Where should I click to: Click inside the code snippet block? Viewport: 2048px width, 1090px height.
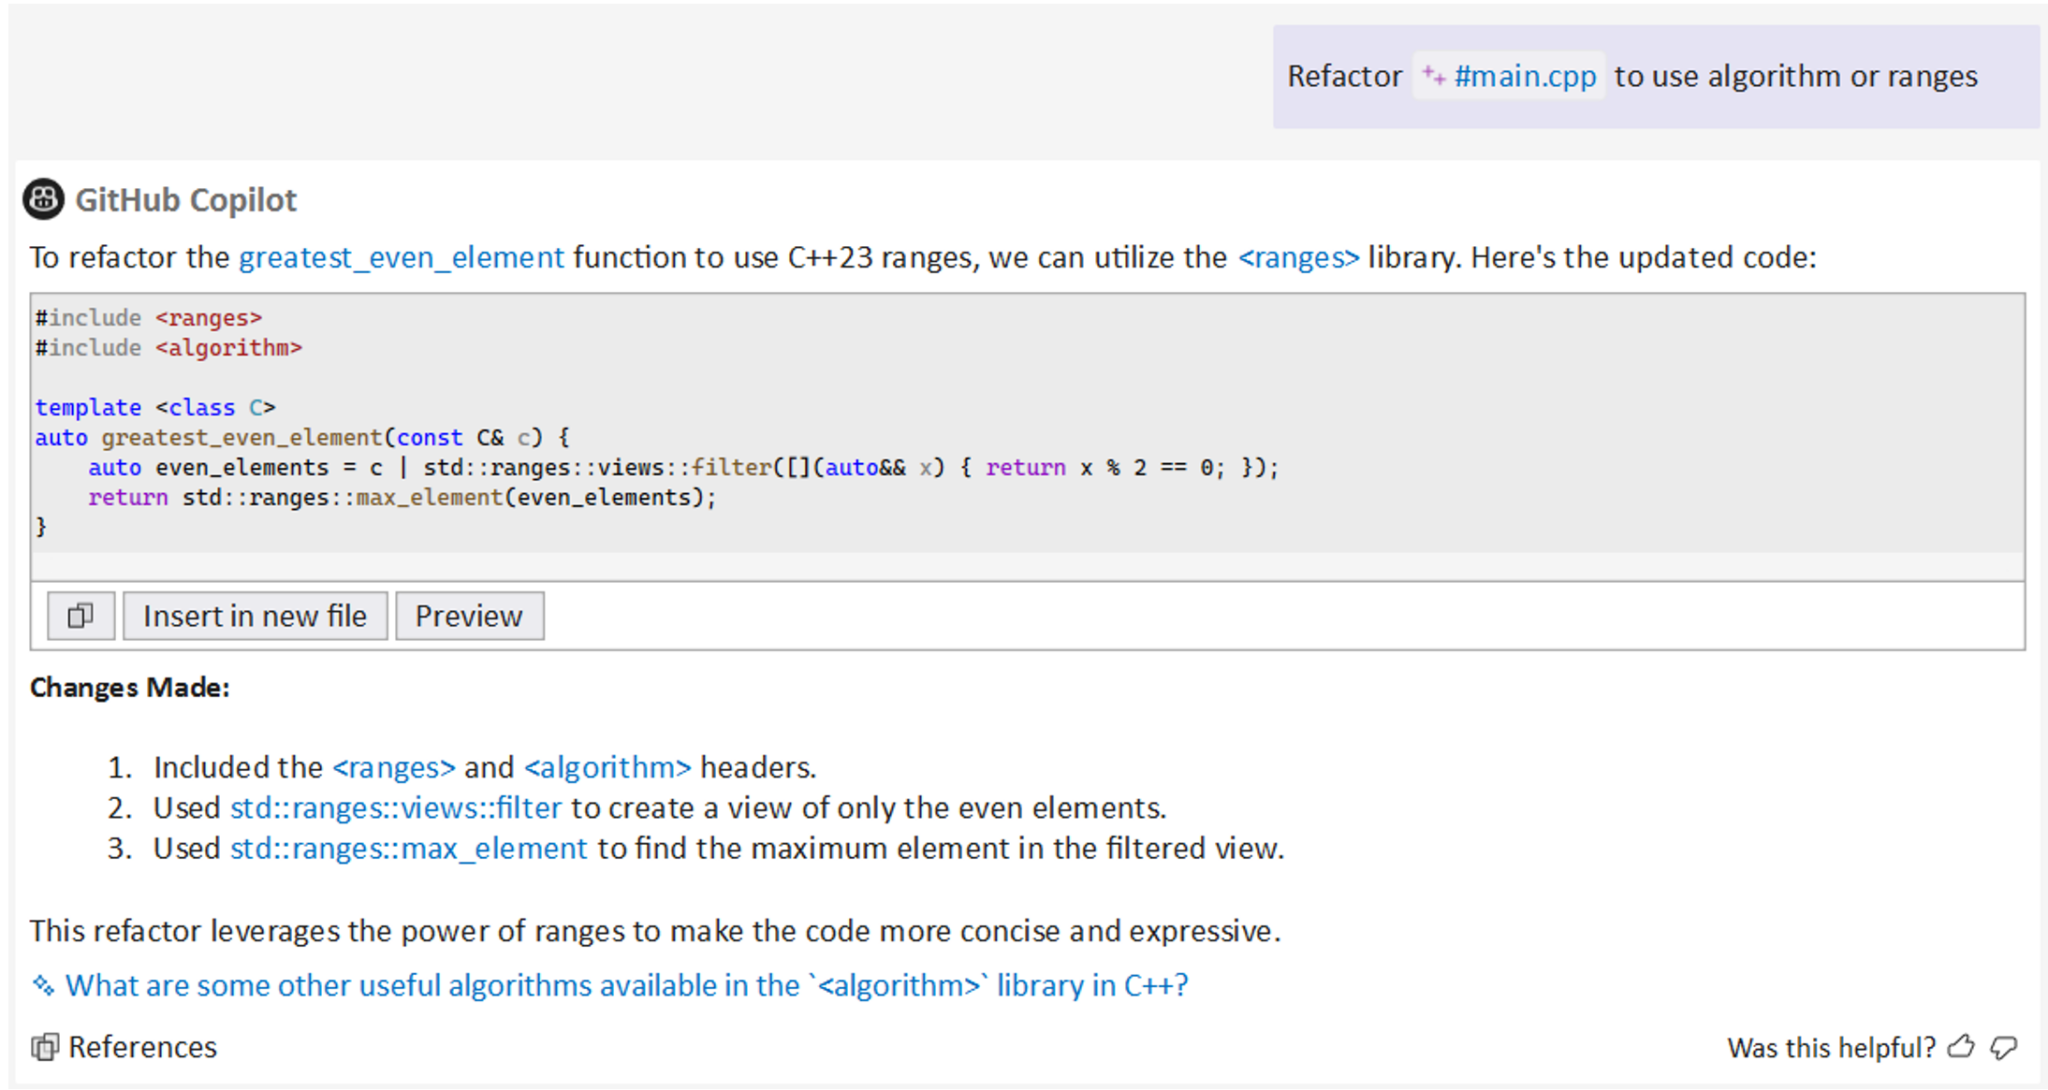click(1027, 423)
